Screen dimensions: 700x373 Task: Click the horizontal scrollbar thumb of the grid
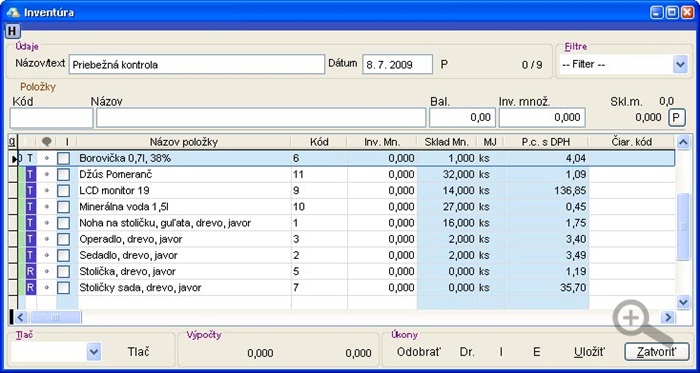coord(55,318)
